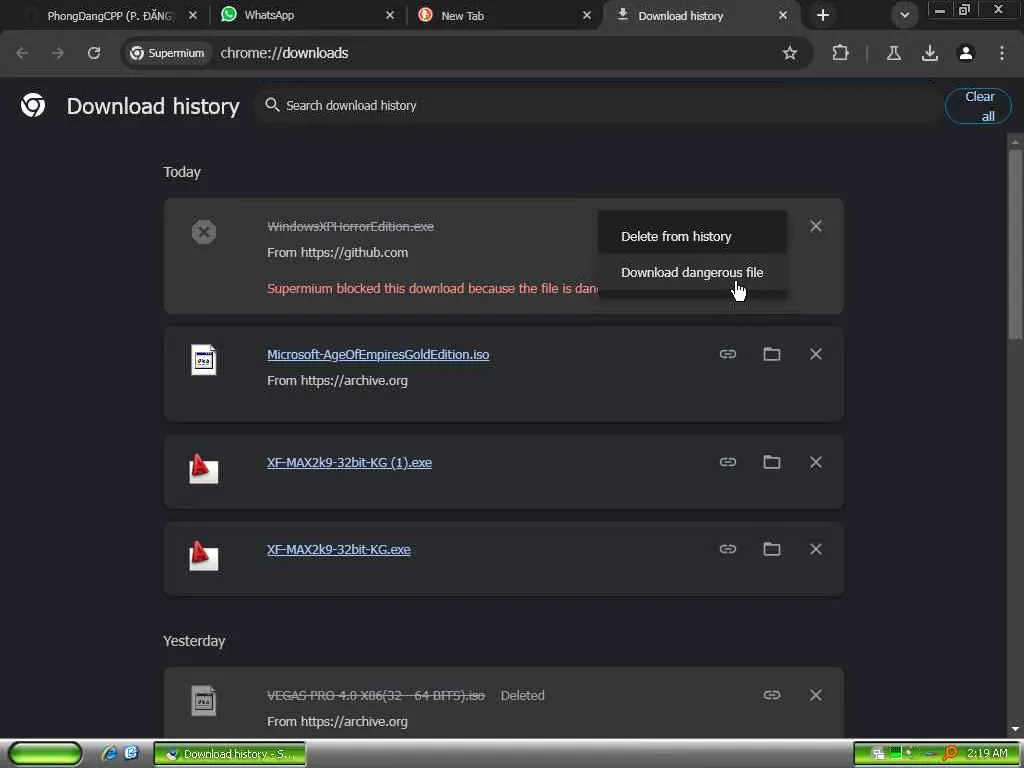Show XF-MAX2k9-32bit-KG.exe in folder
Image resolution: width=1024 pixels, height=768 pixels.
(772, 549)
